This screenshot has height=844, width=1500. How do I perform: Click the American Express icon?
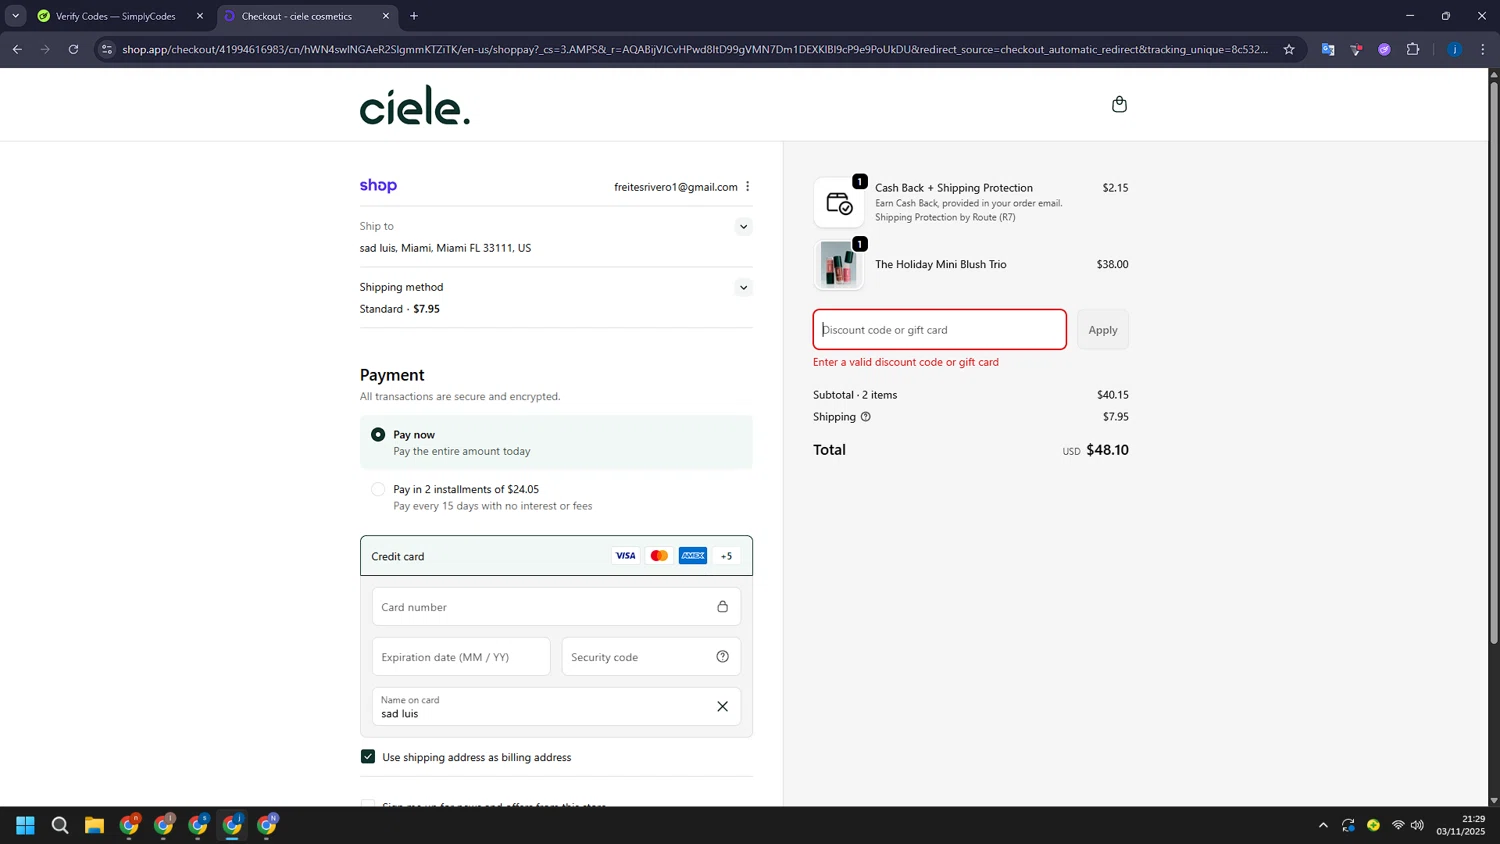click(693, 556)
